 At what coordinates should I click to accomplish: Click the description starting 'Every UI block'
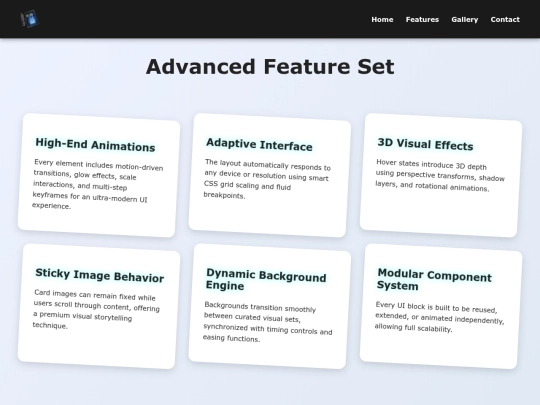click(439, 317)
